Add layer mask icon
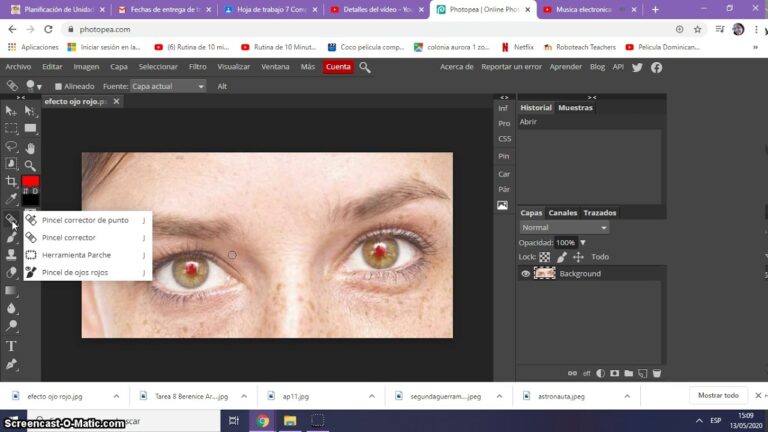This screenshot has width=768, height=432. coord(614,373)
